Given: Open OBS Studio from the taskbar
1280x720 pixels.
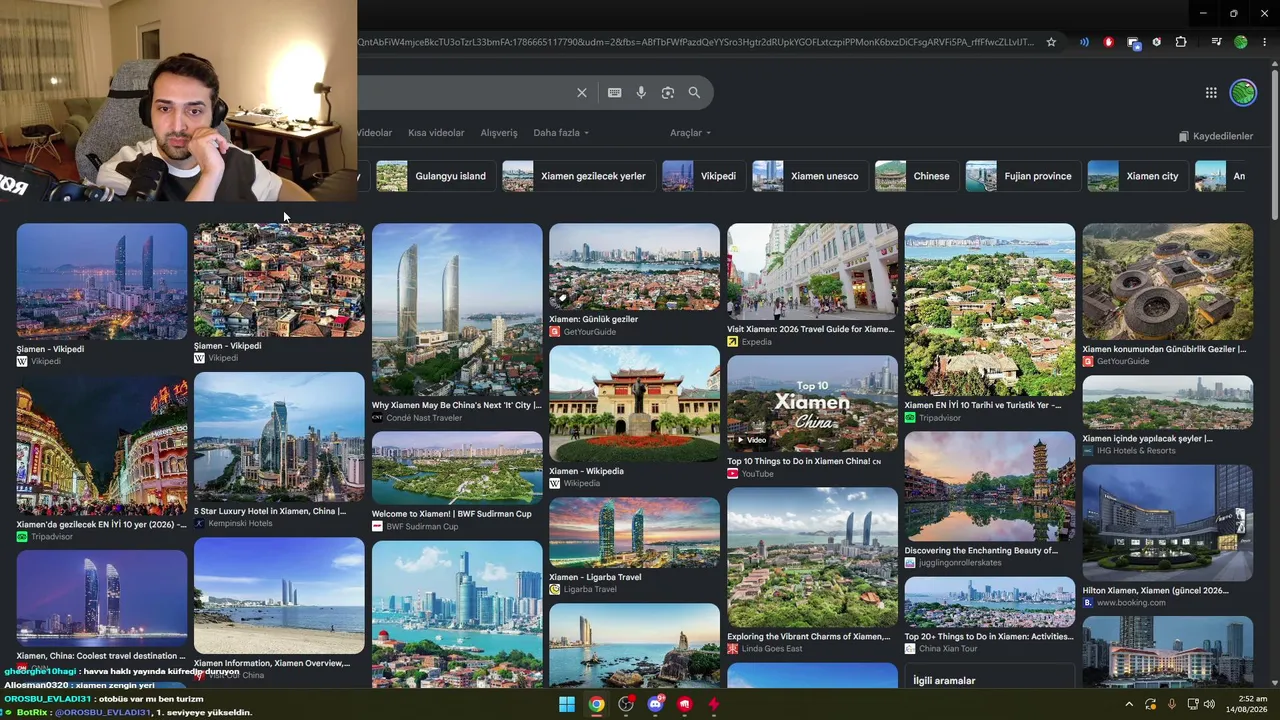Looking at the screenshot, I should [626, 704].
